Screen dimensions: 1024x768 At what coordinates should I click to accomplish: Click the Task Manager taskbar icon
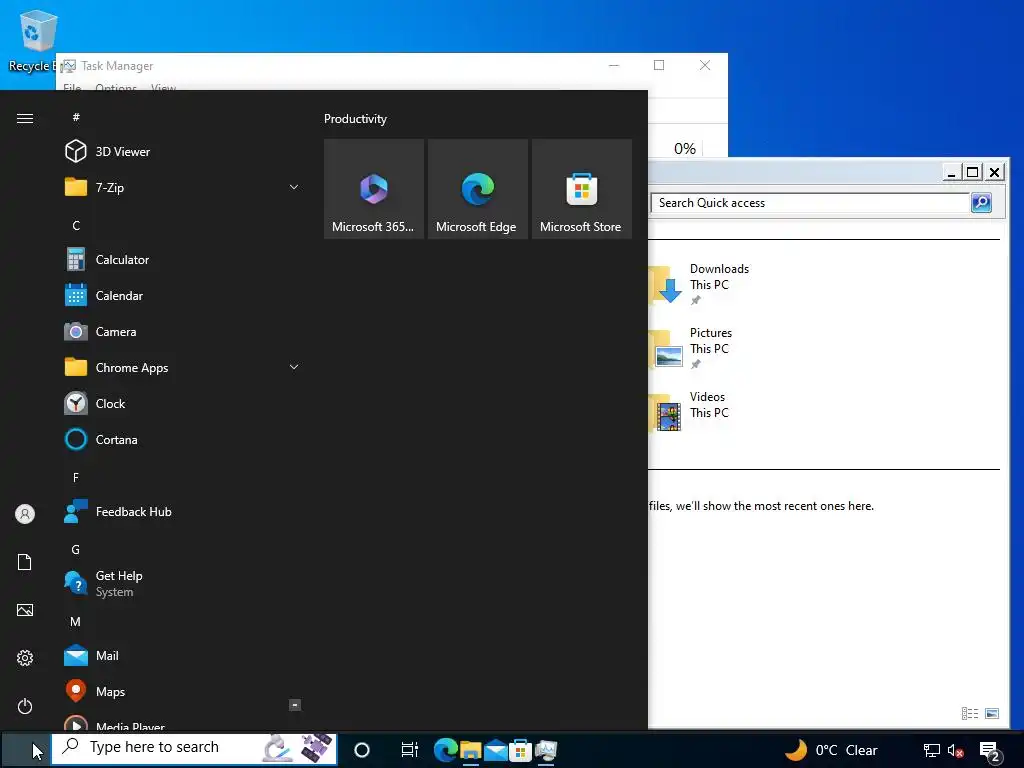tap(546, 750)
